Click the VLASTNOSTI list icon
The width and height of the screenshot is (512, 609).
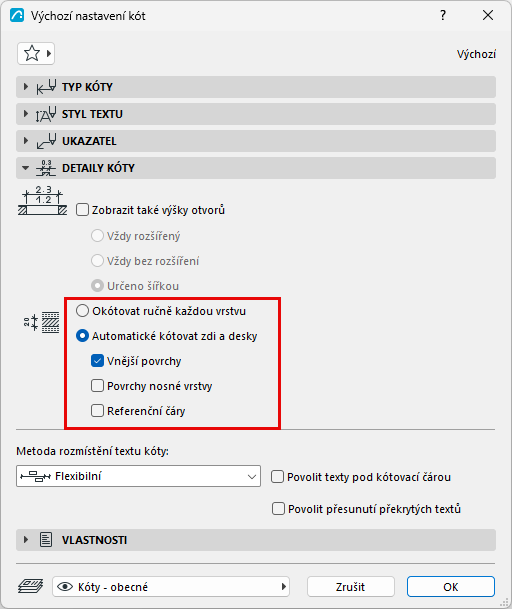46,540
